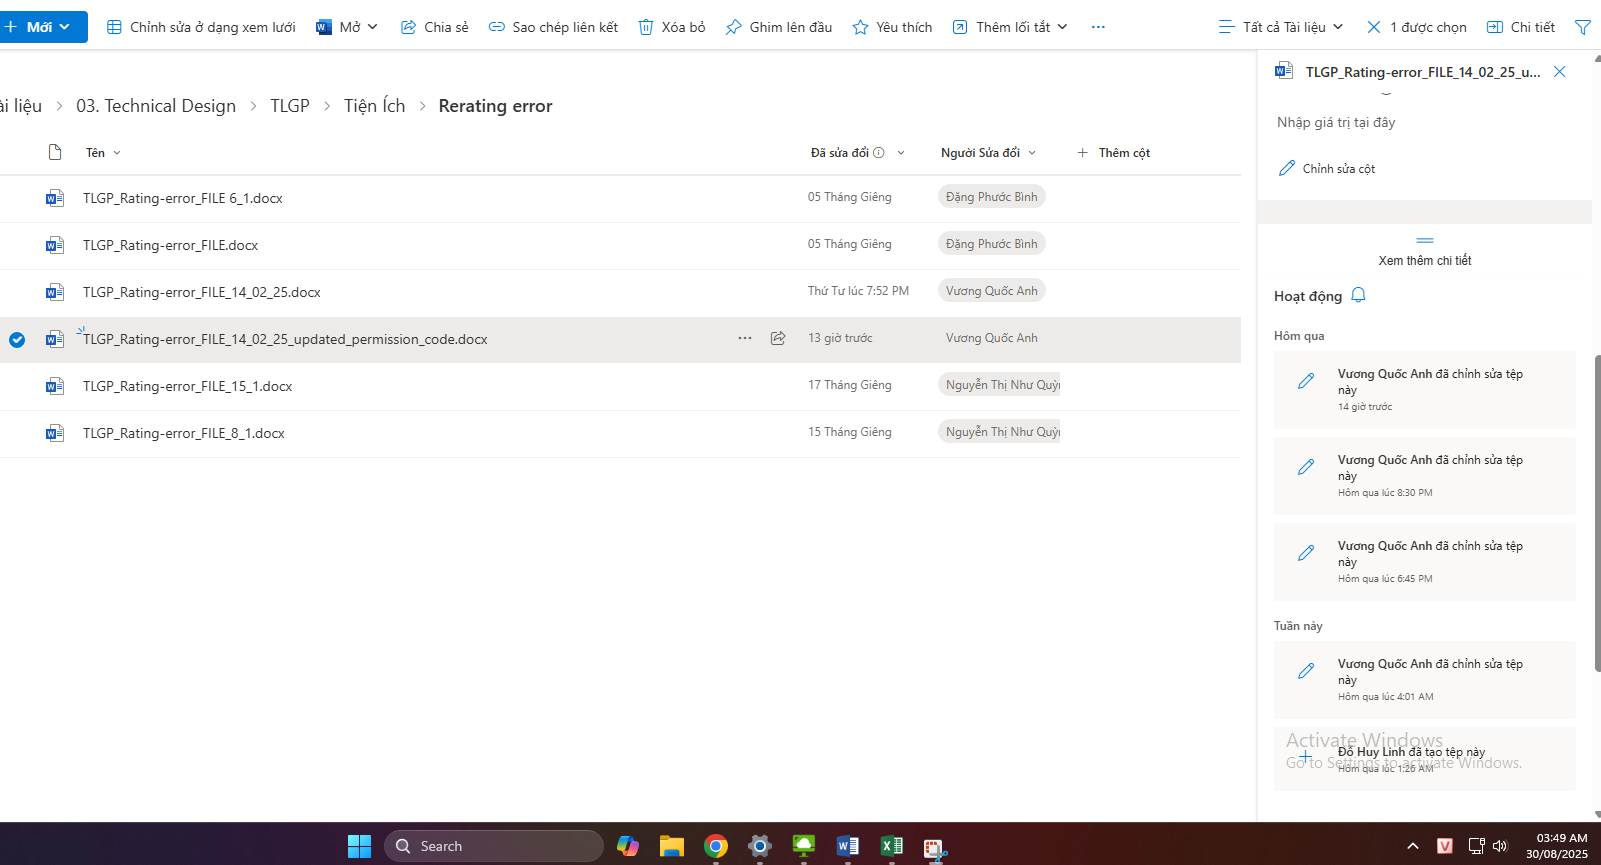Go to TLGP breadcrumb folder
Viewport: 1601px width, 865px height.
pyautogui.click(x=290, y=106)
